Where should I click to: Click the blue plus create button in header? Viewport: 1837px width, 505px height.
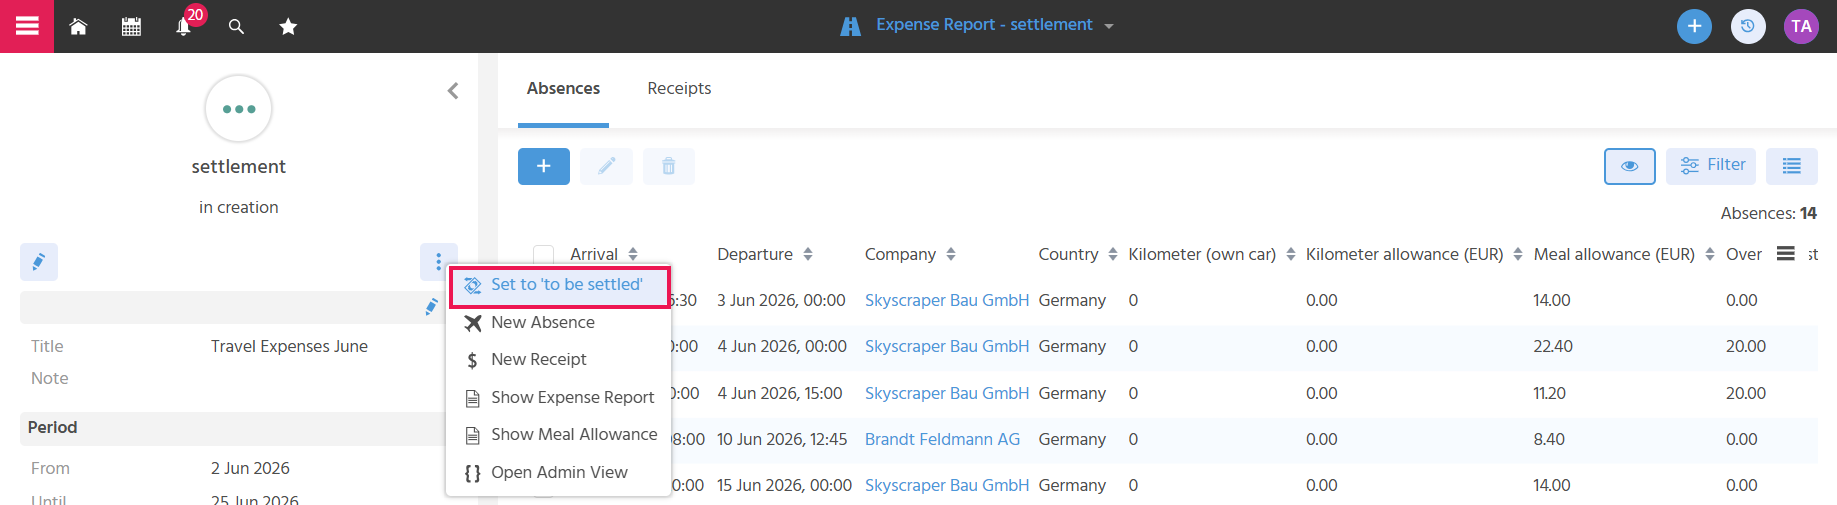(x=1694, y=26)
